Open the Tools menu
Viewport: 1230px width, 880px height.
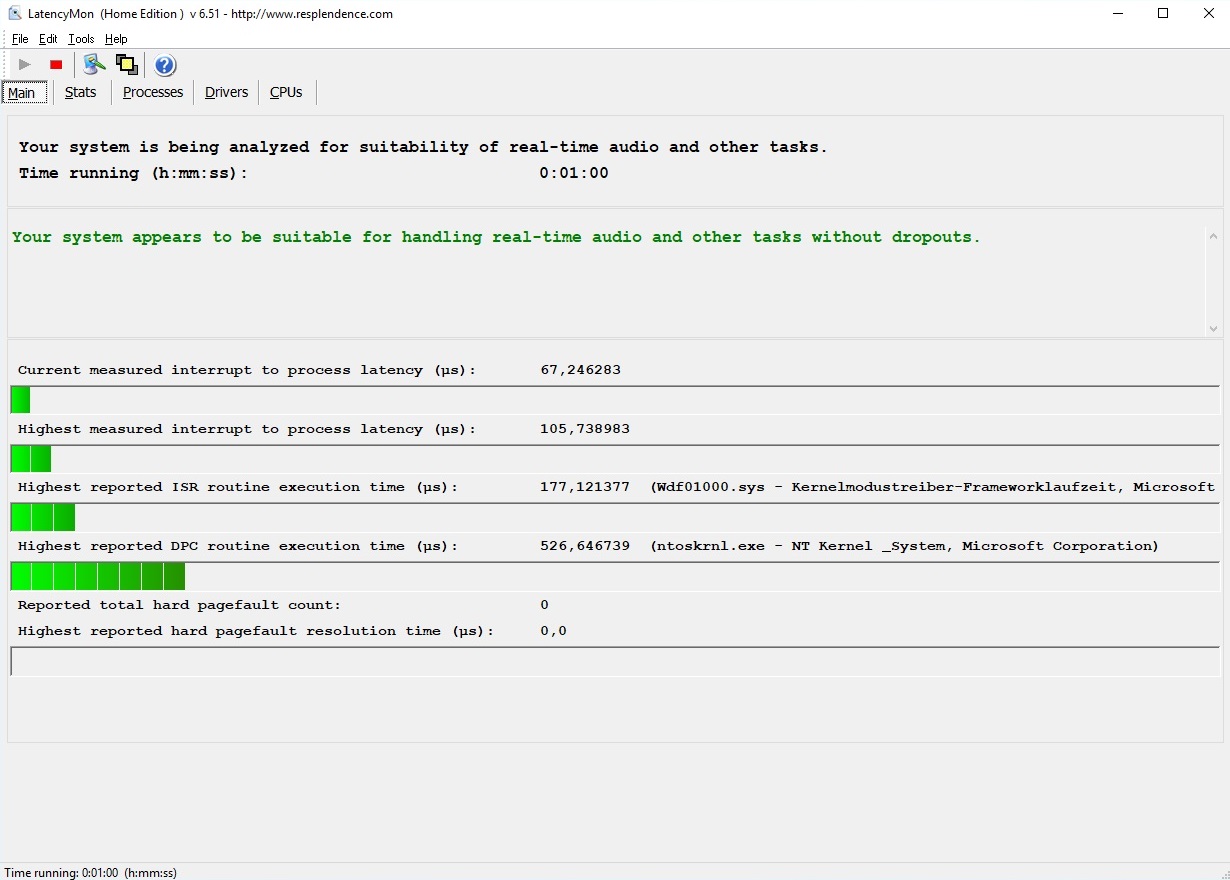point(81,39)
